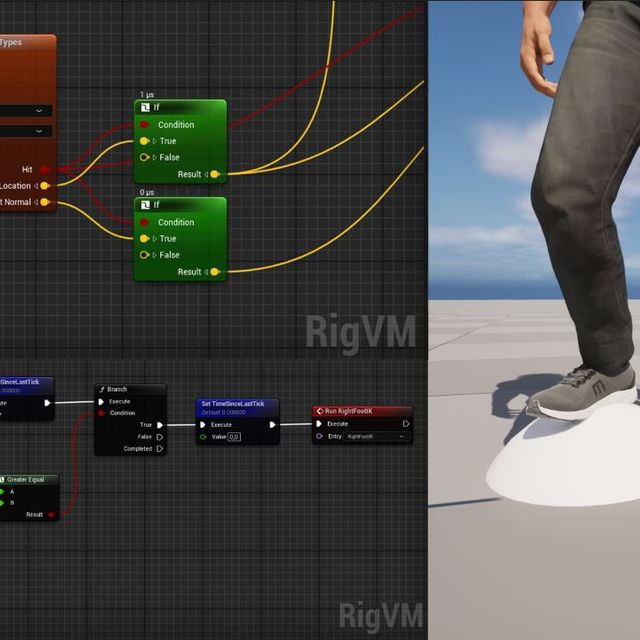The height and width of the screenshot is (640, 640).
Task: Click Branch node's Execute input pin
Action: tap(101, 402)
